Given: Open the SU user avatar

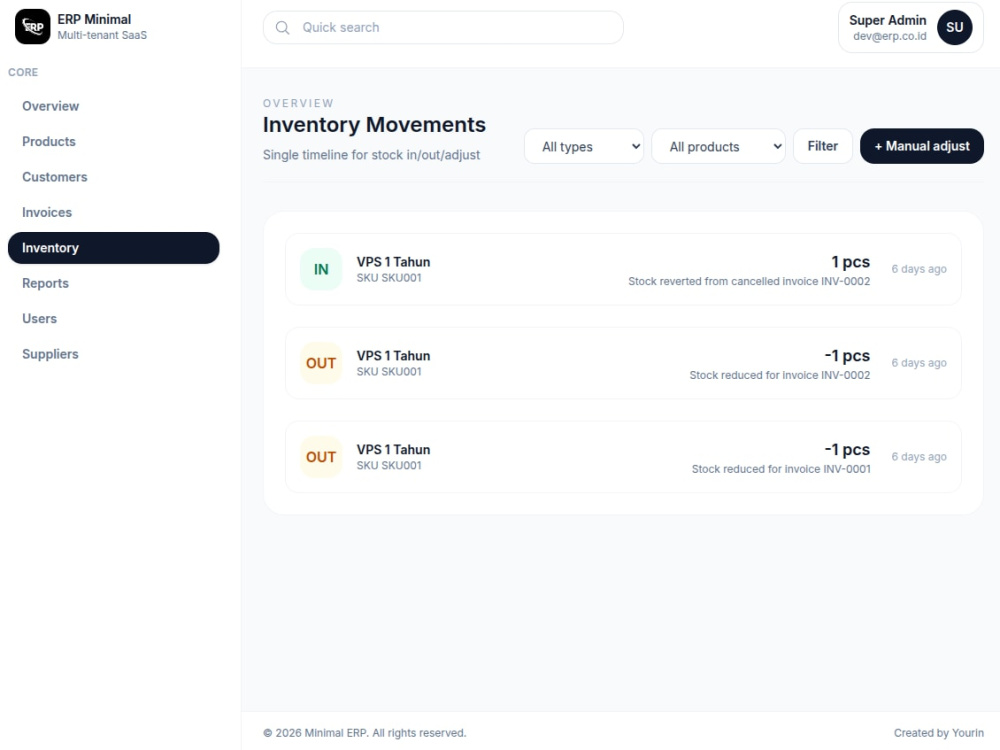Looking at the screenshot, I should pos(954,27).
